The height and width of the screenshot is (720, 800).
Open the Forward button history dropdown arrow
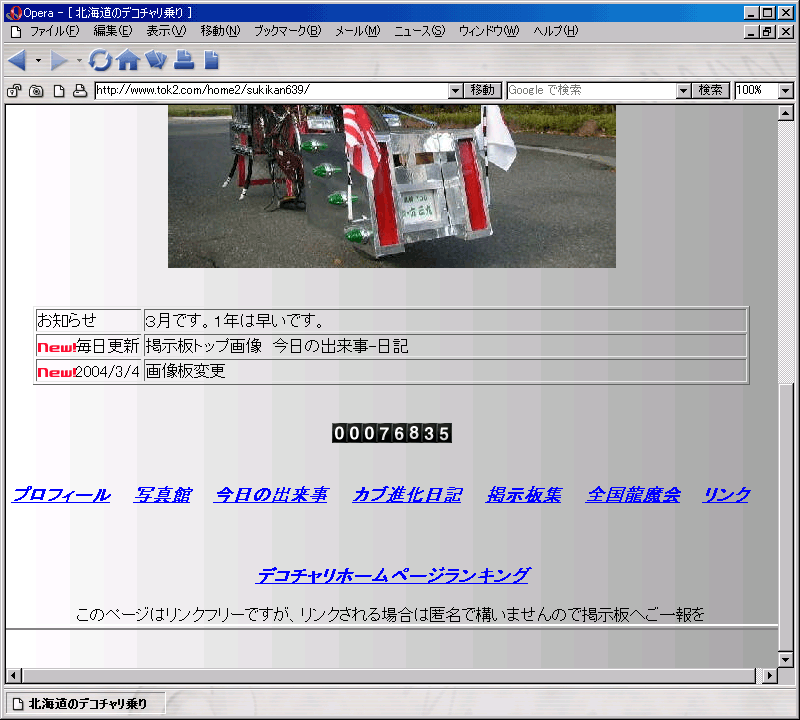79,60
